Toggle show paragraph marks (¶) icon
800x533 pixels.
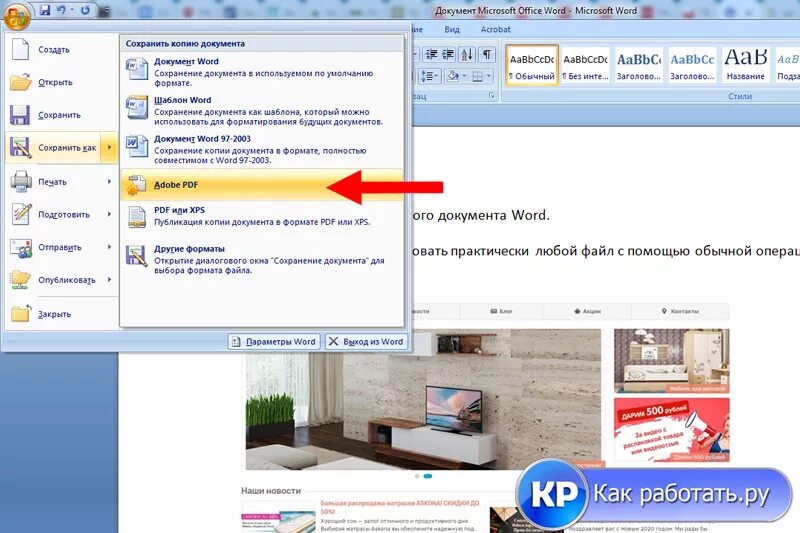[487, 55]
